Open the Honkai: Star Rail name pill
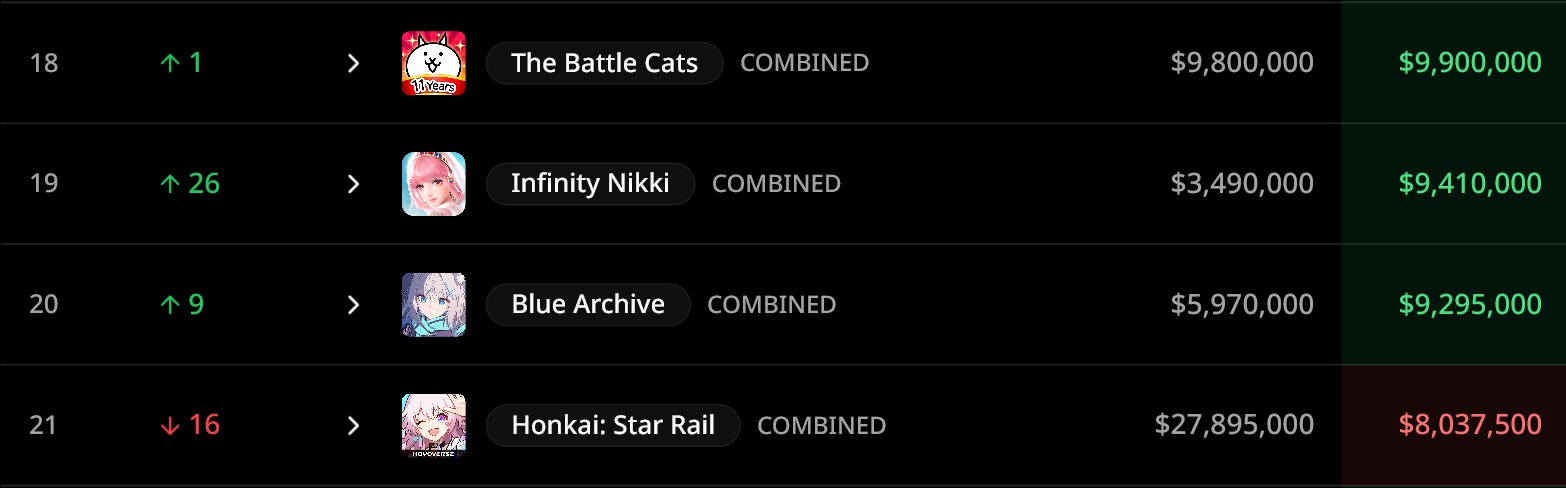The height and width of the screenshot is (488, 1566). [x=613, y=425]
